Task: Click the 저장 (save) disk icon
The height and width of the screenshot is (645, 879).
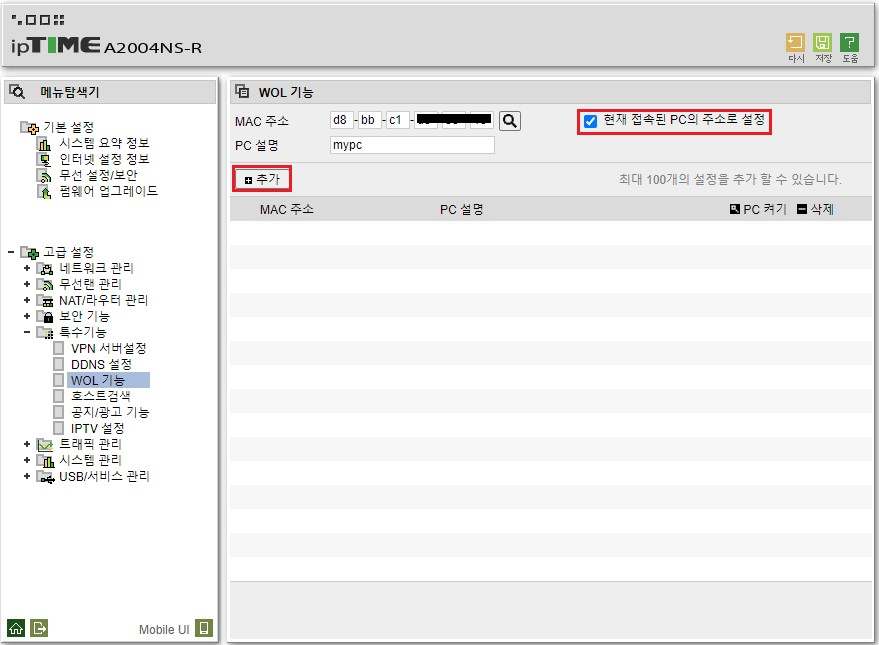Action: [822, 43]
